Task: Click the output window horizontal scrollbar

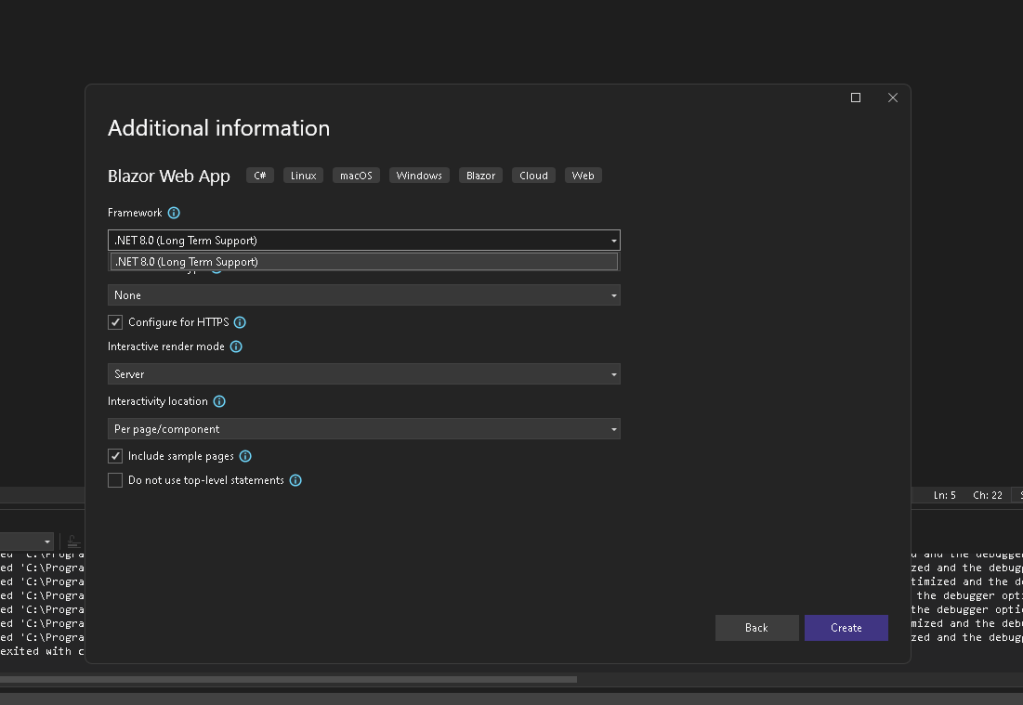Action: [x=288, y=680]
